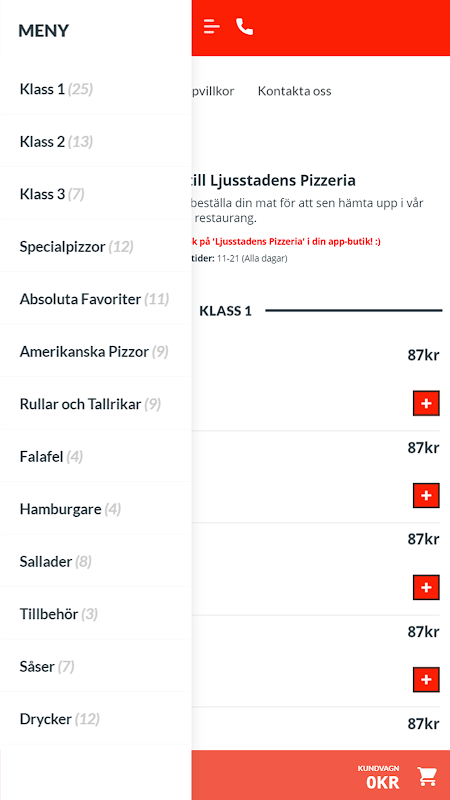The width and height of the screenshot is (450, 800).
Task: Open the shopping cart icon
Action: (x=427, y=776)
